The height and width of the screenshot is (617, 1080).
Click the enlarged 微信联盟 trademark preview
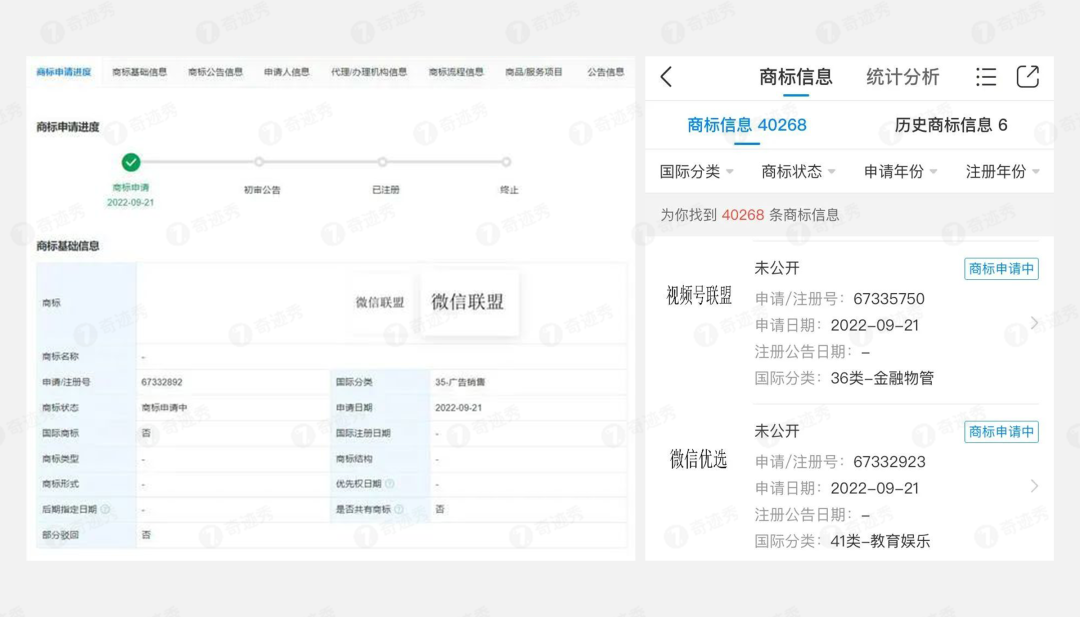[x=468, y=302]
